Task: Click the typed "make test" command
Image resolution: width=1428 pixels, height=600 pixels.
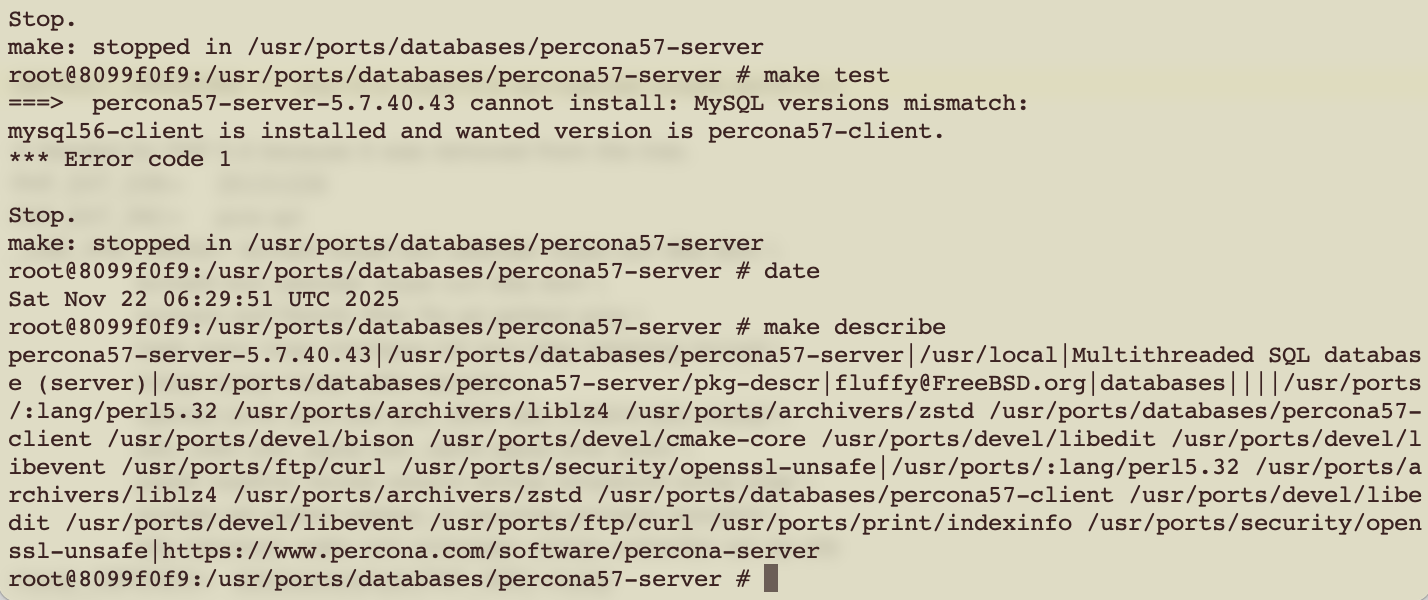Action: pyautogui.click(x=826, y=75)
